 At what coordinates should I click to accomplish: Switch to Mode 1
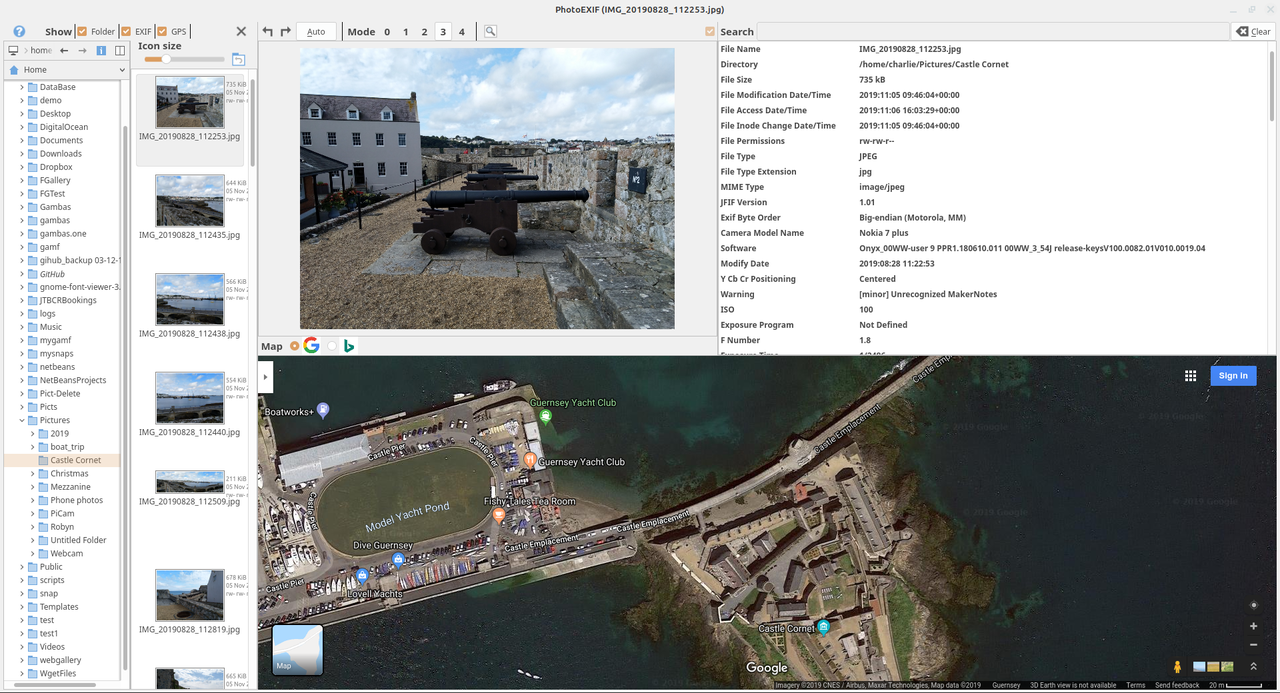[x=405, y=32]
